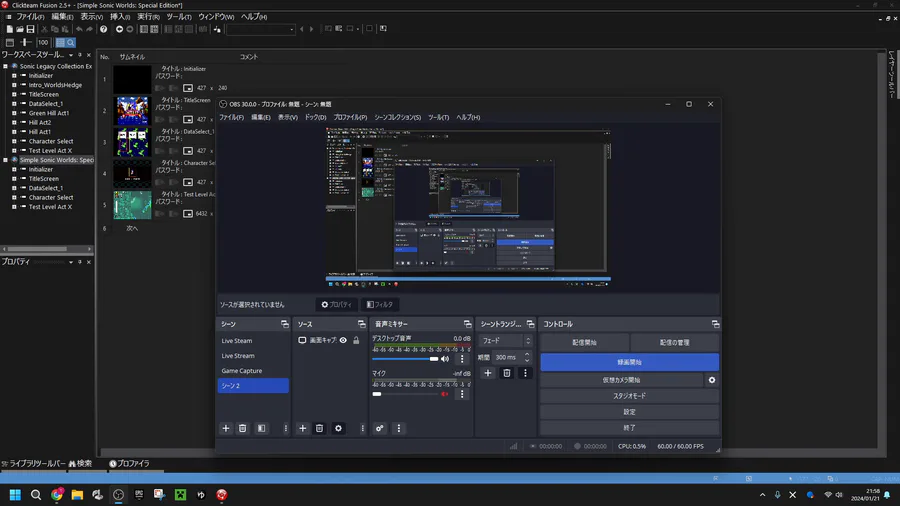Click the Save disk icon in Fusion toolbar
The image size is (900, 506).
[30, 29]
